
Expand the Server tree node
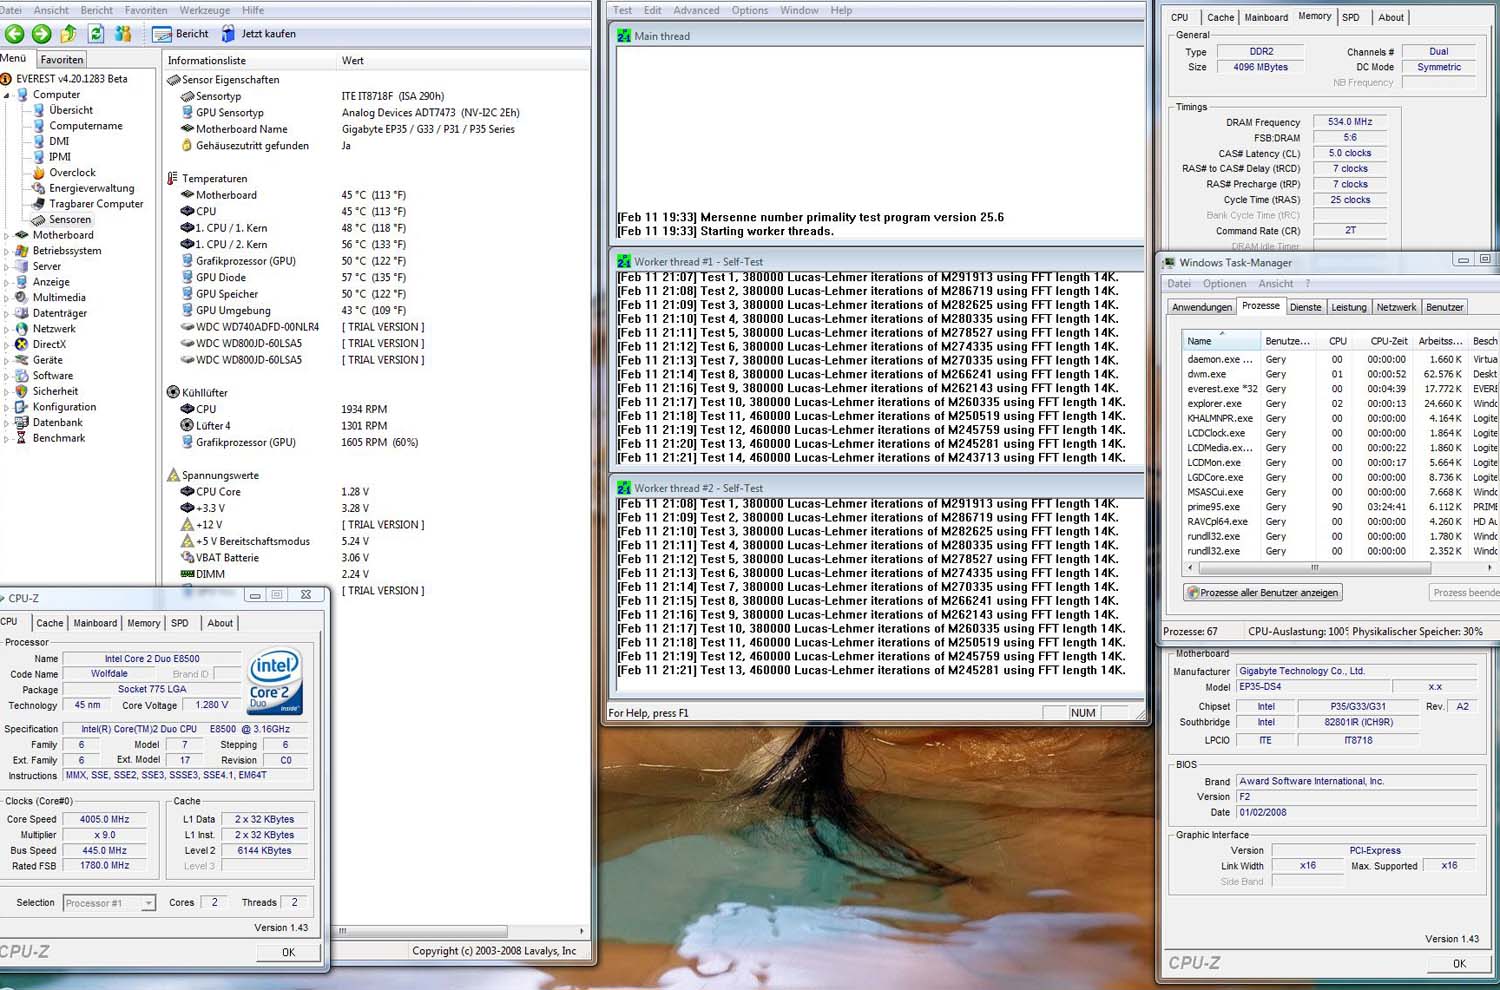coord(7,267)
